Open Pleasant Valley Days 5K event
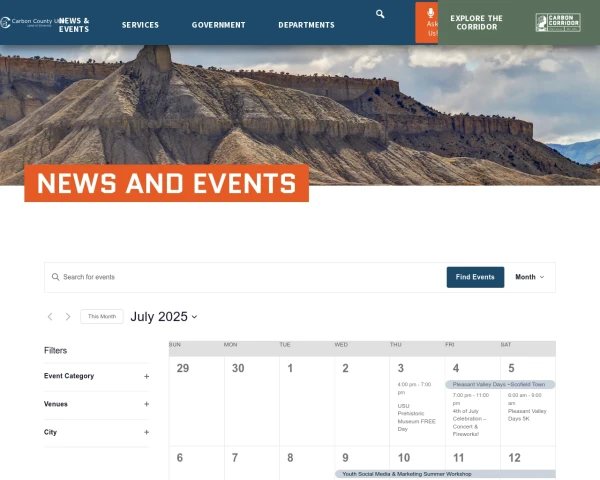Screen dimensions: 600x480 click(x=527, y=415)
